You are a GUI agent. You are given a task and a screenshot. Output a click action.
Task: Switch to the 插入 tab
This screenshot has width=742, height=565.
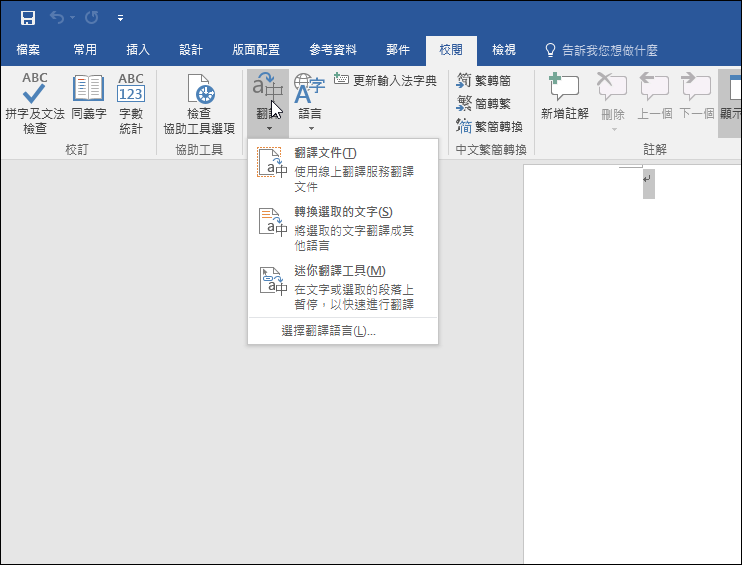tap(138, 50)
